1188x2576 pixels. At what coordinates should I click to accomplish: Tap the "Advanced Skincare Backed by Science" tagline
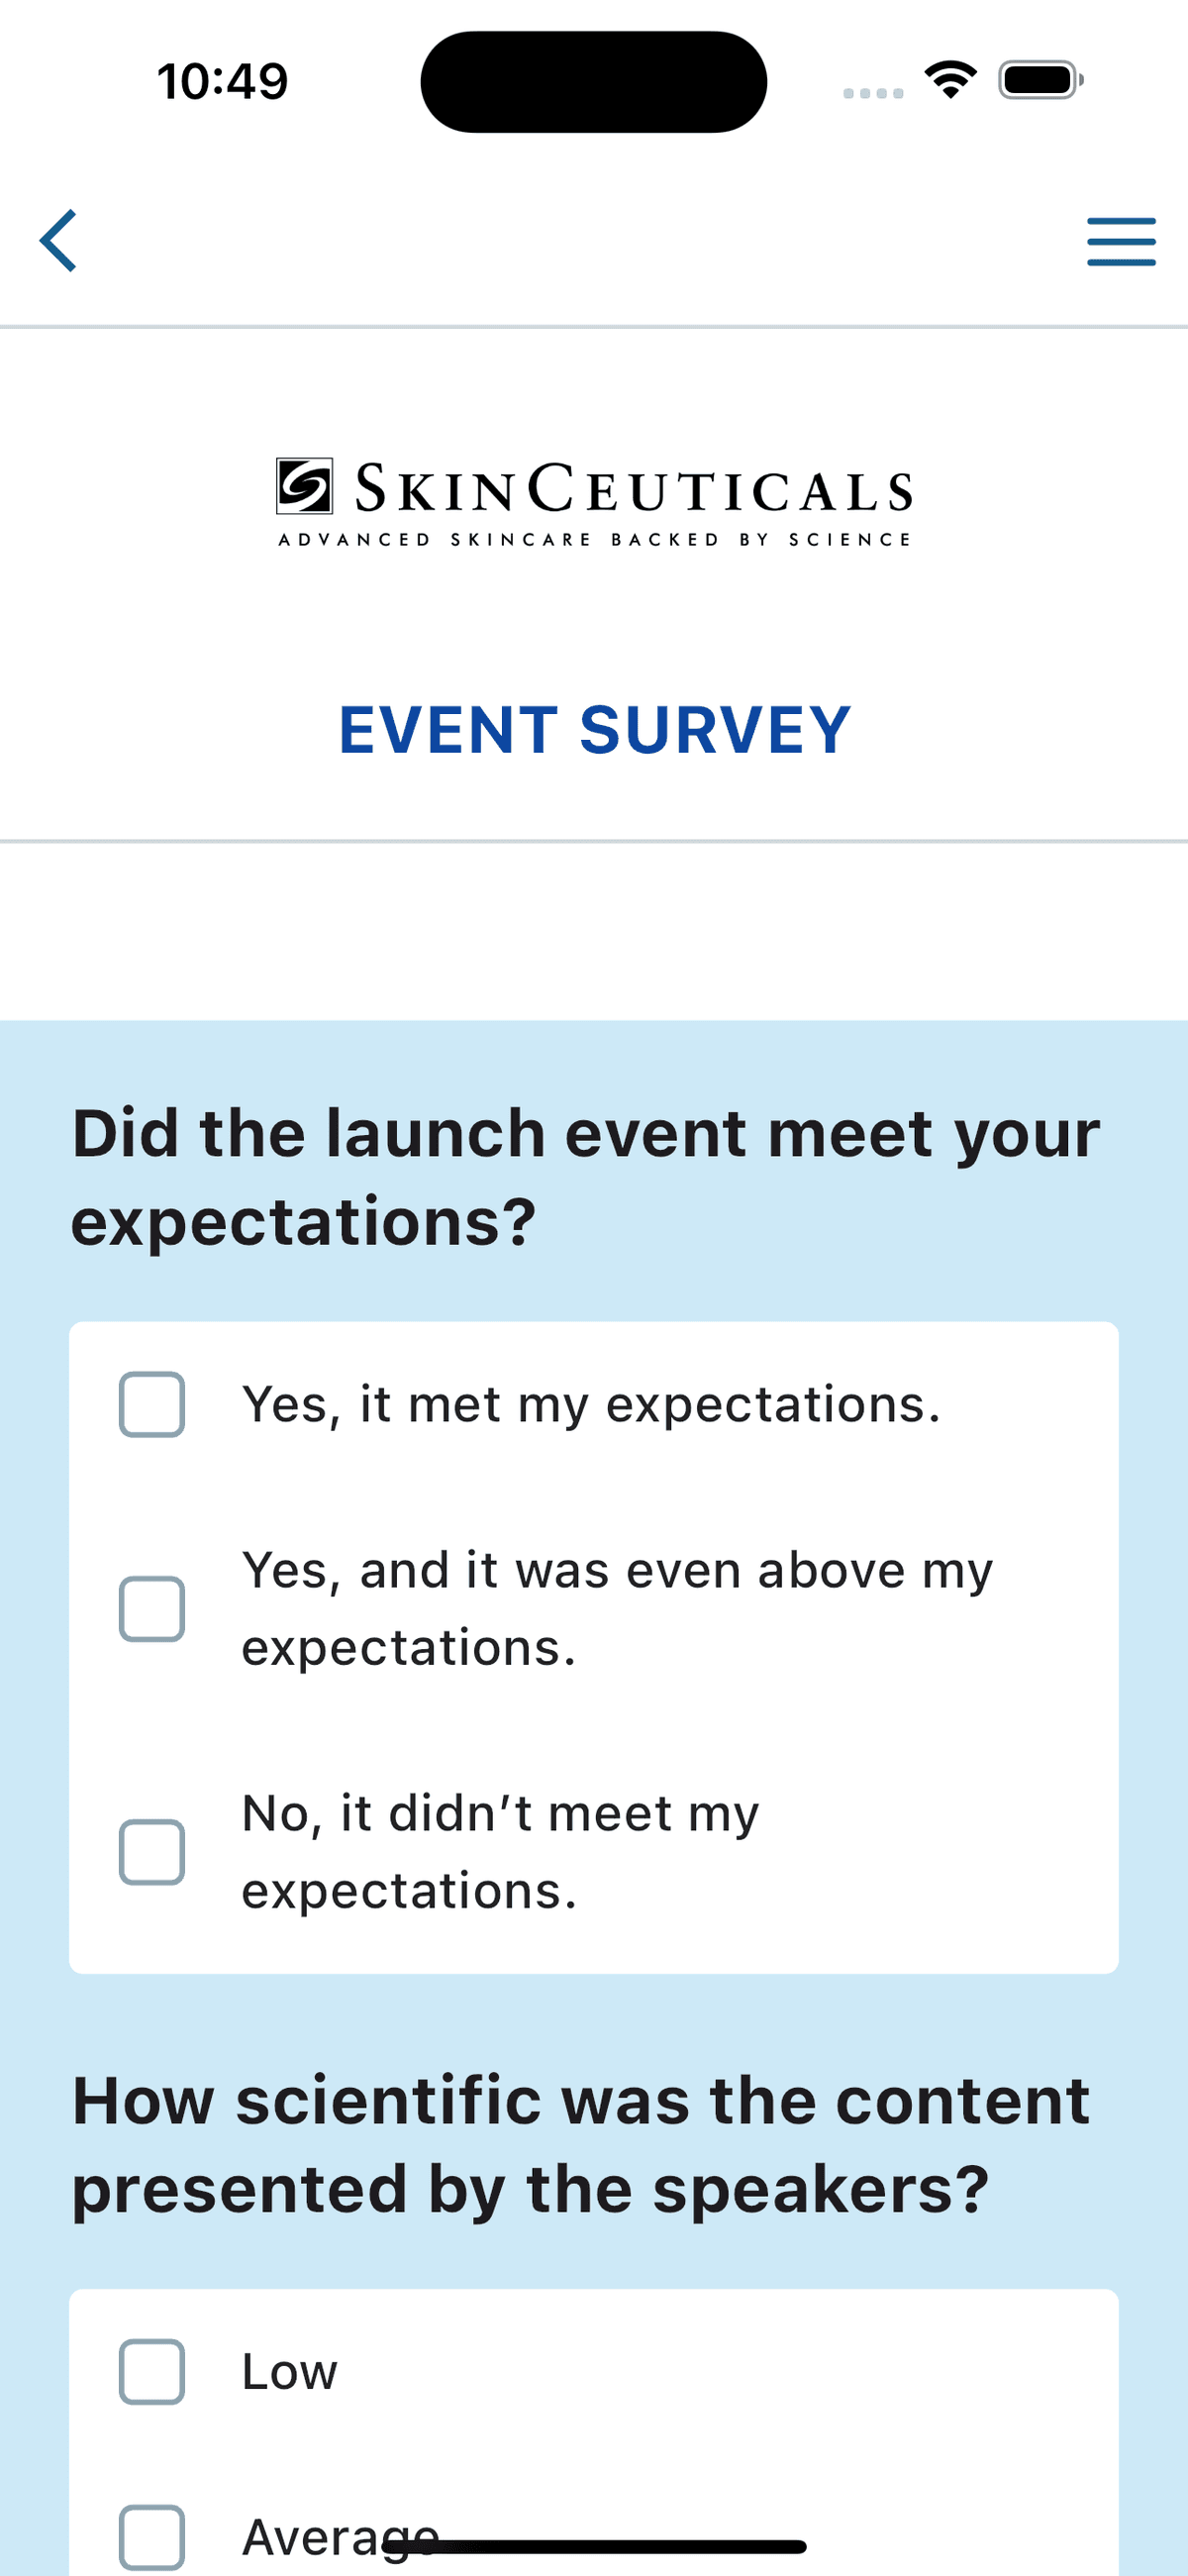[x=594, y=540]
